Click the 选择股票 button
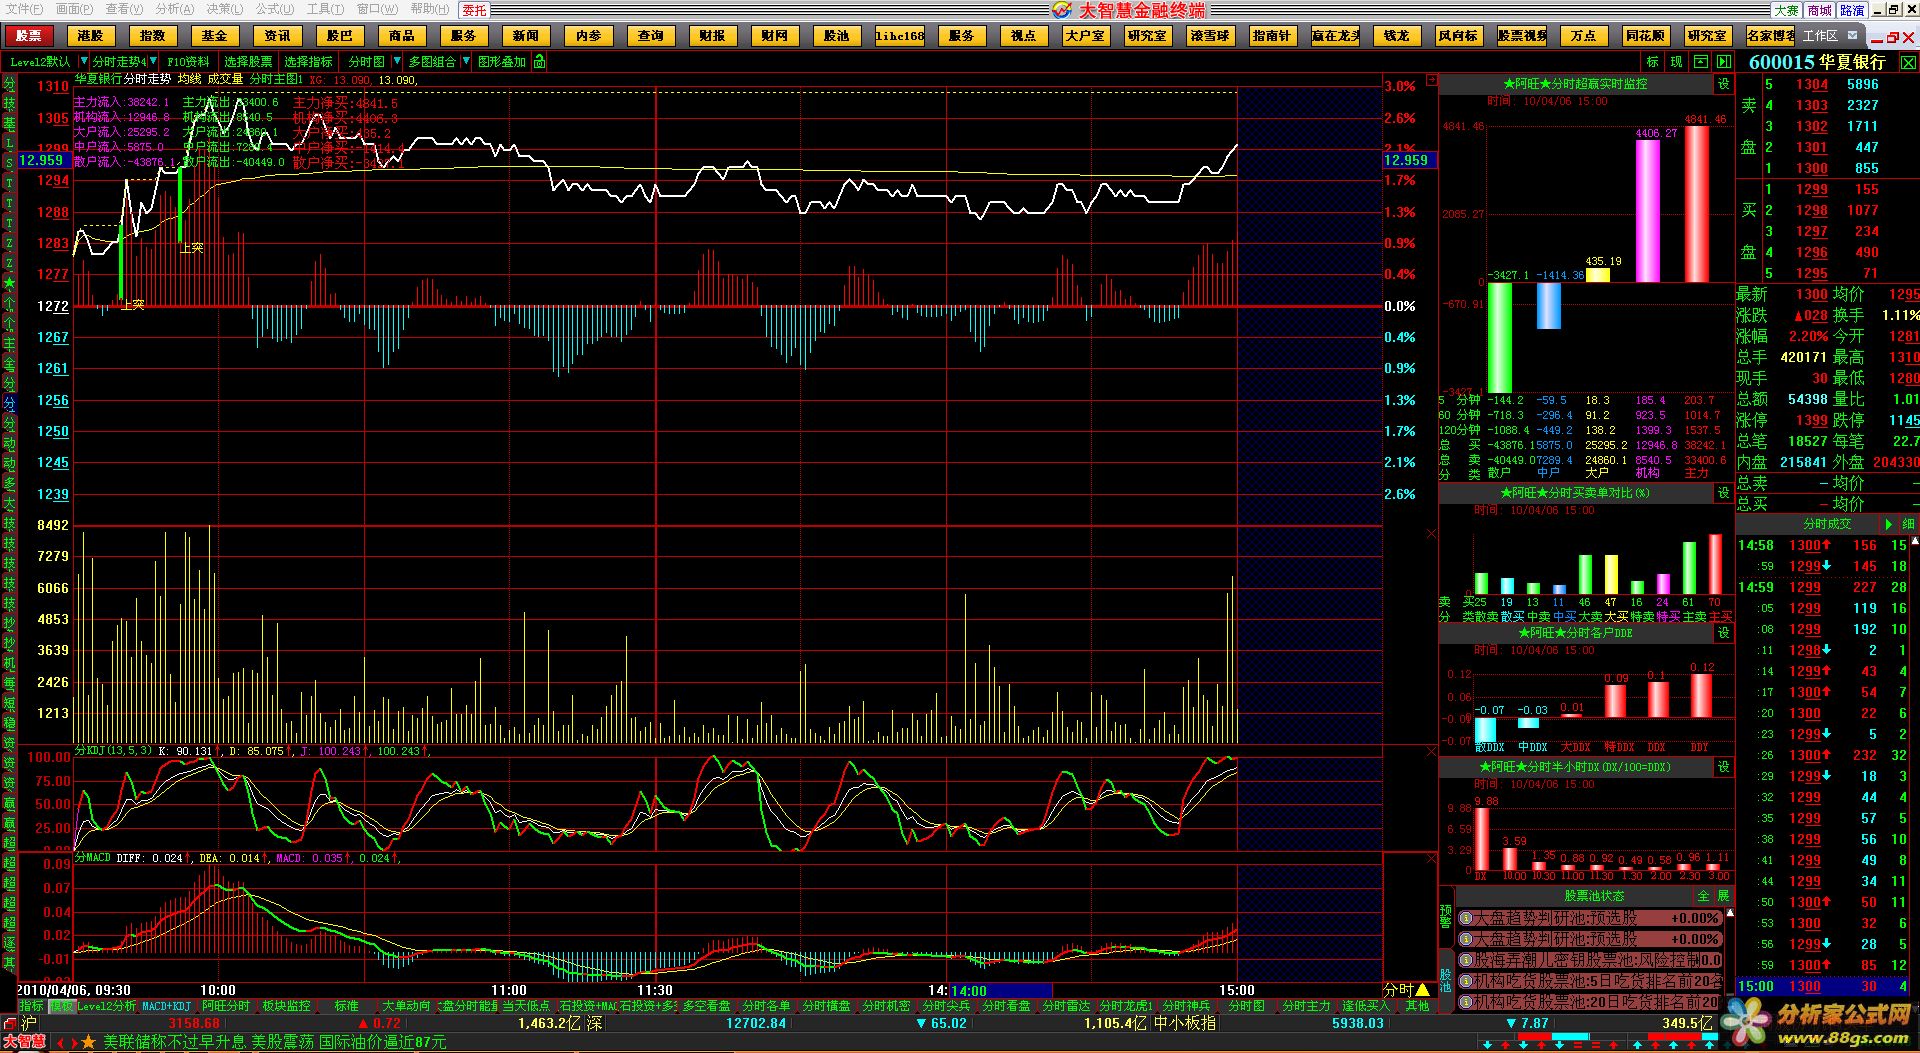The image size is (1920, 1053). coord(248,62)
